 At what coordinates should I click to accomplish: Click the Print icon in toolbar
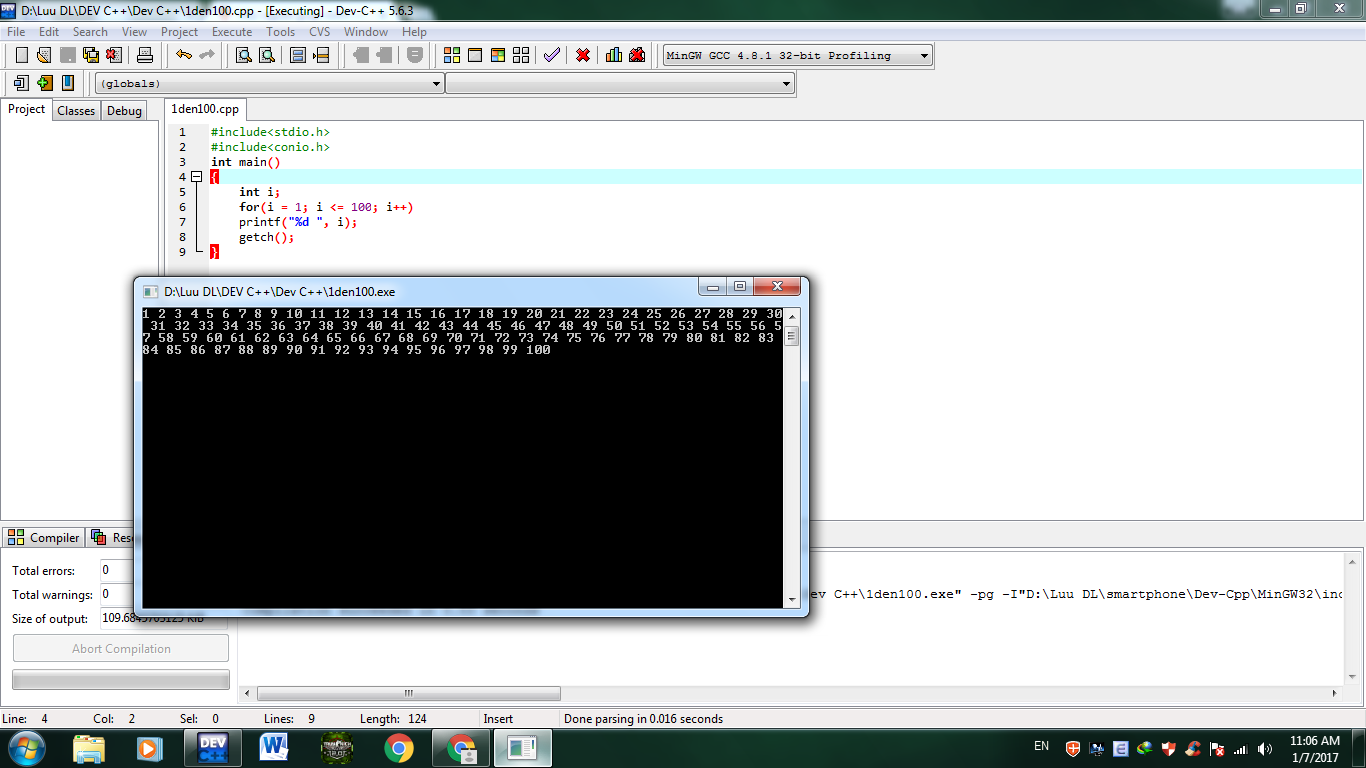(x=145, y=55)
